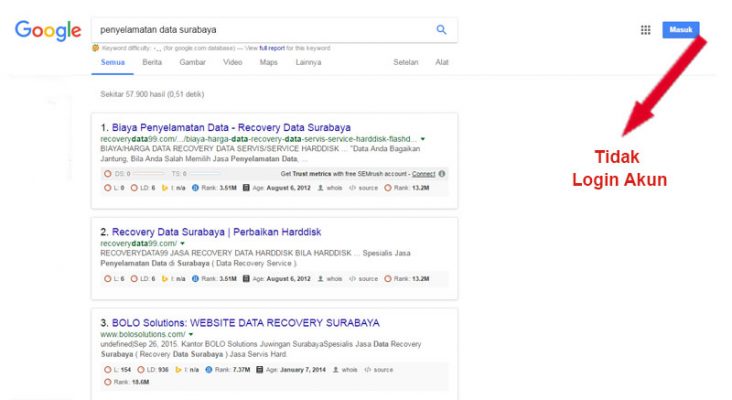Screen dimensions: 732x400
Task: Open the Lainnya more menu
Action: click(x=308, y=62)
